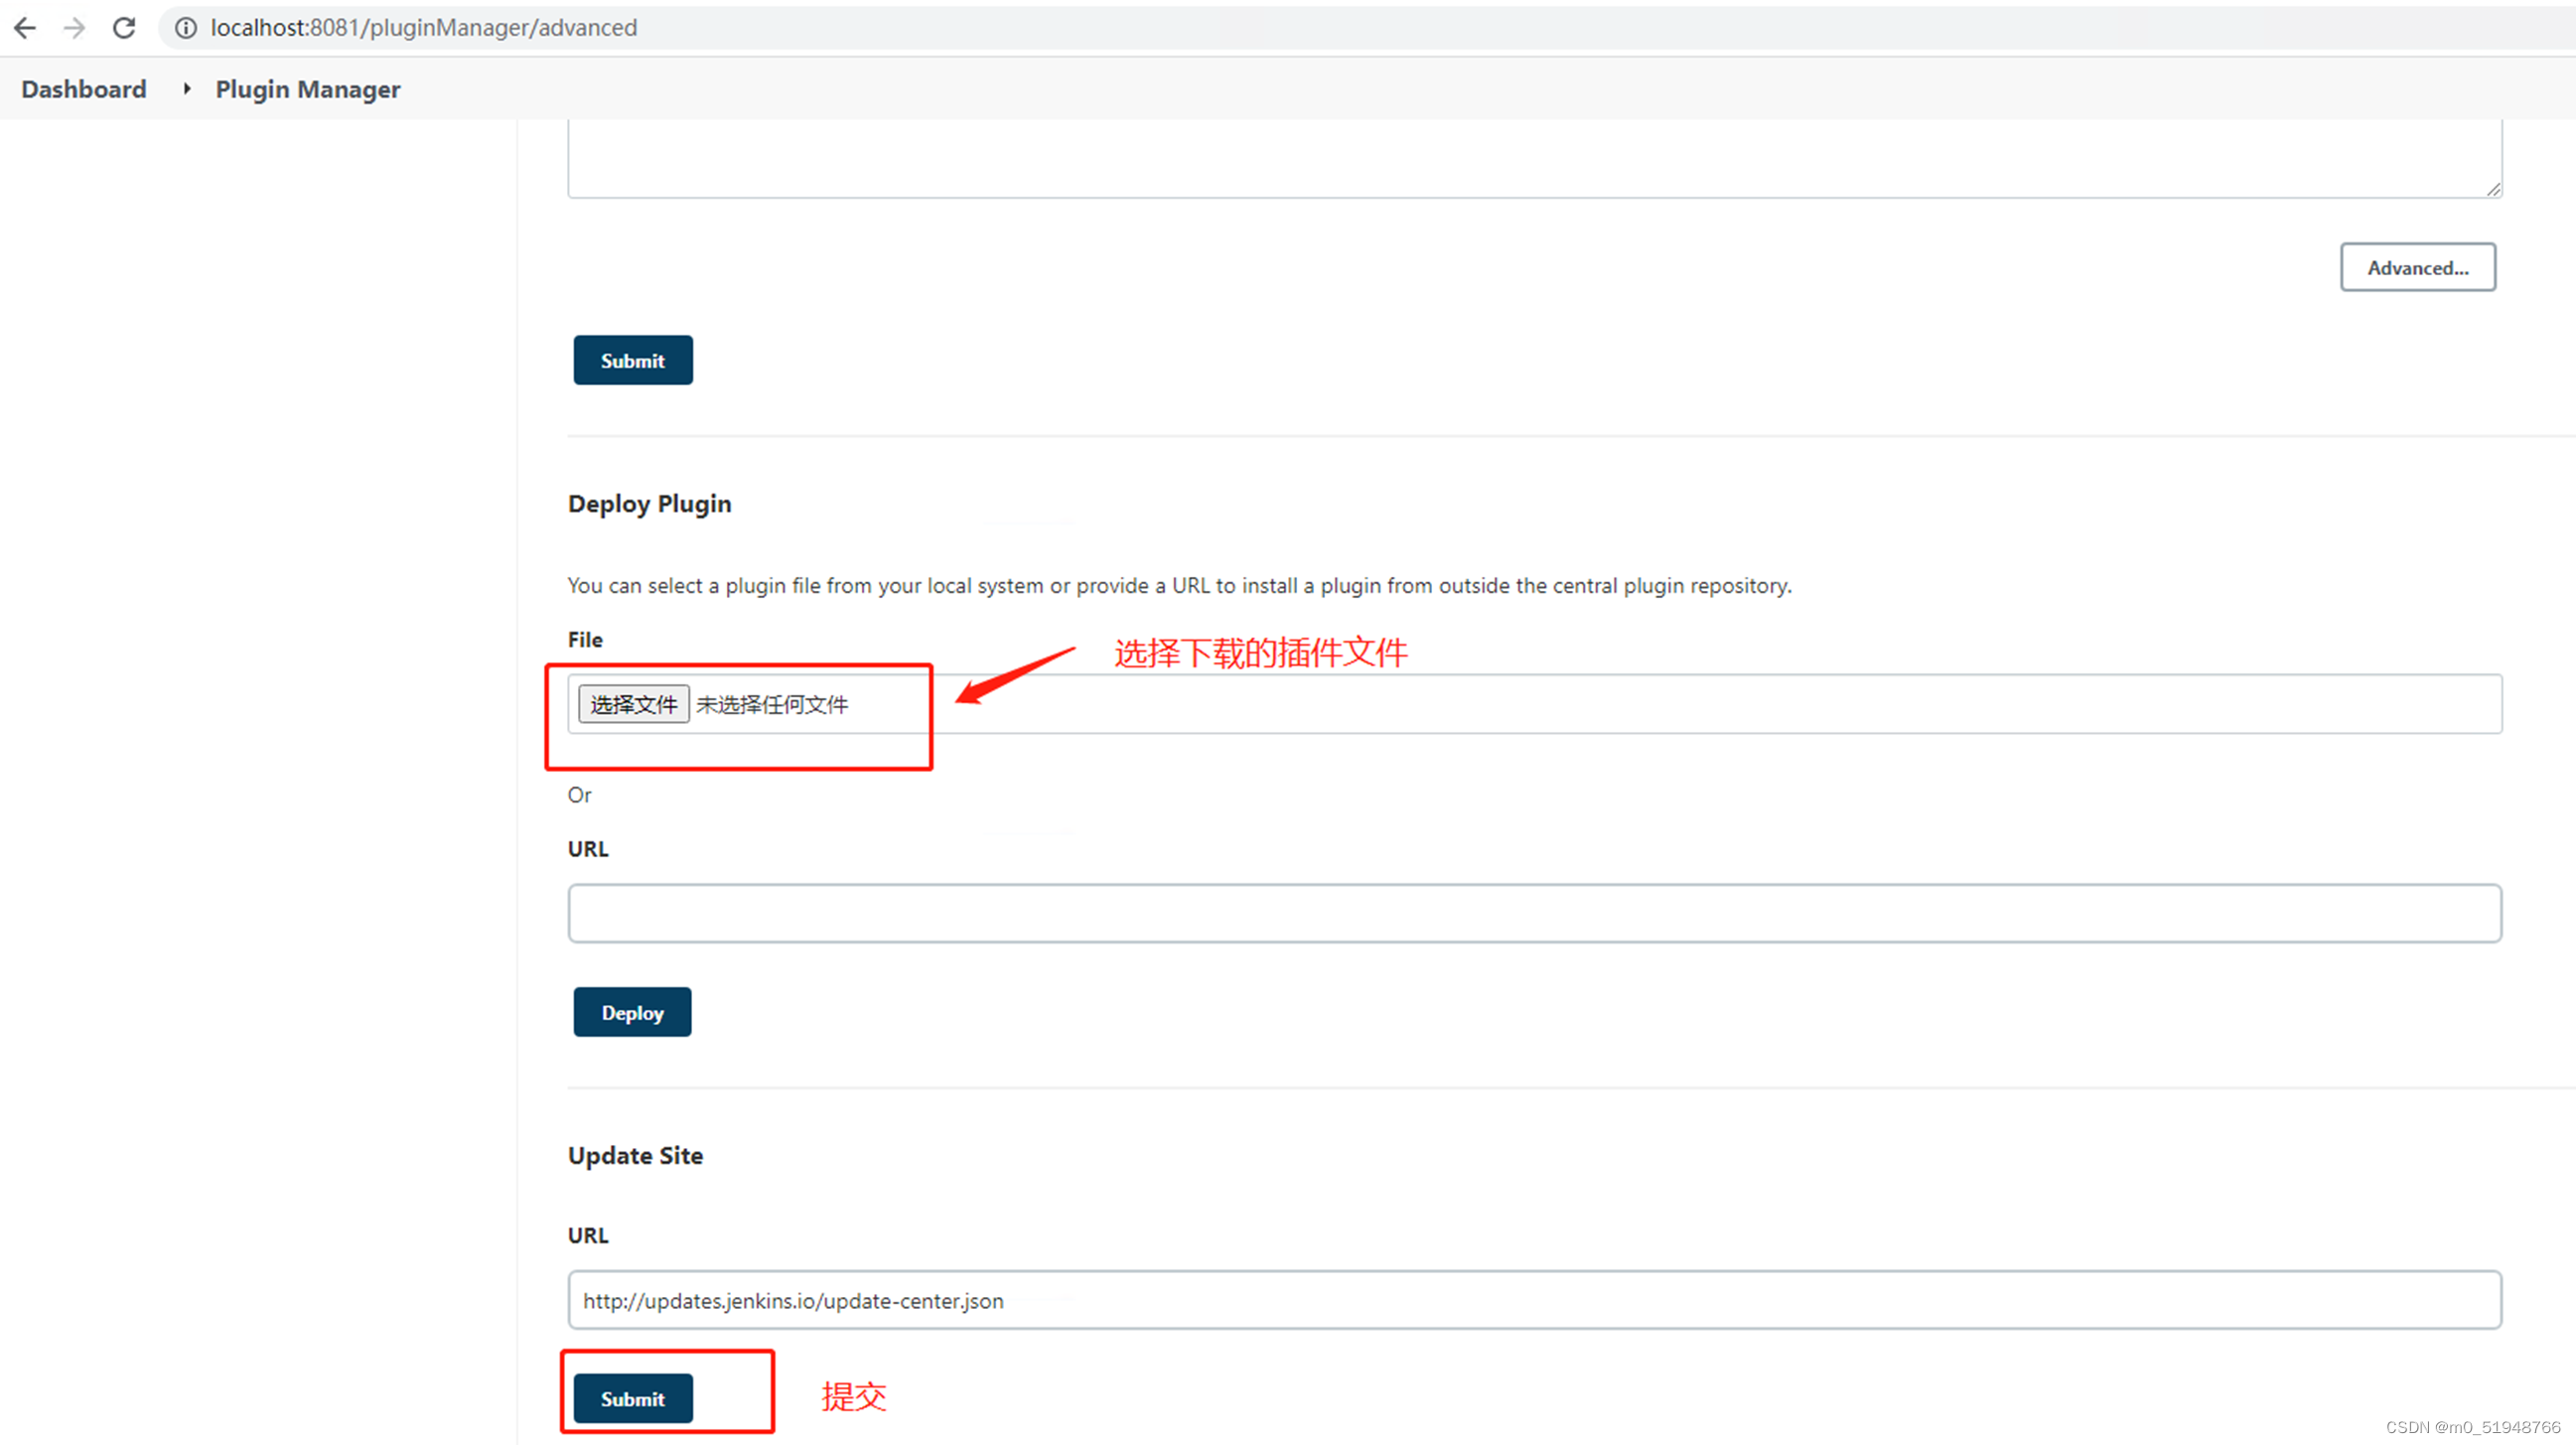This screenshot has width=2576, height=1445.
Task: Submit the proxy configuration form above Deploy Plugin
Action: pos(632,360)
